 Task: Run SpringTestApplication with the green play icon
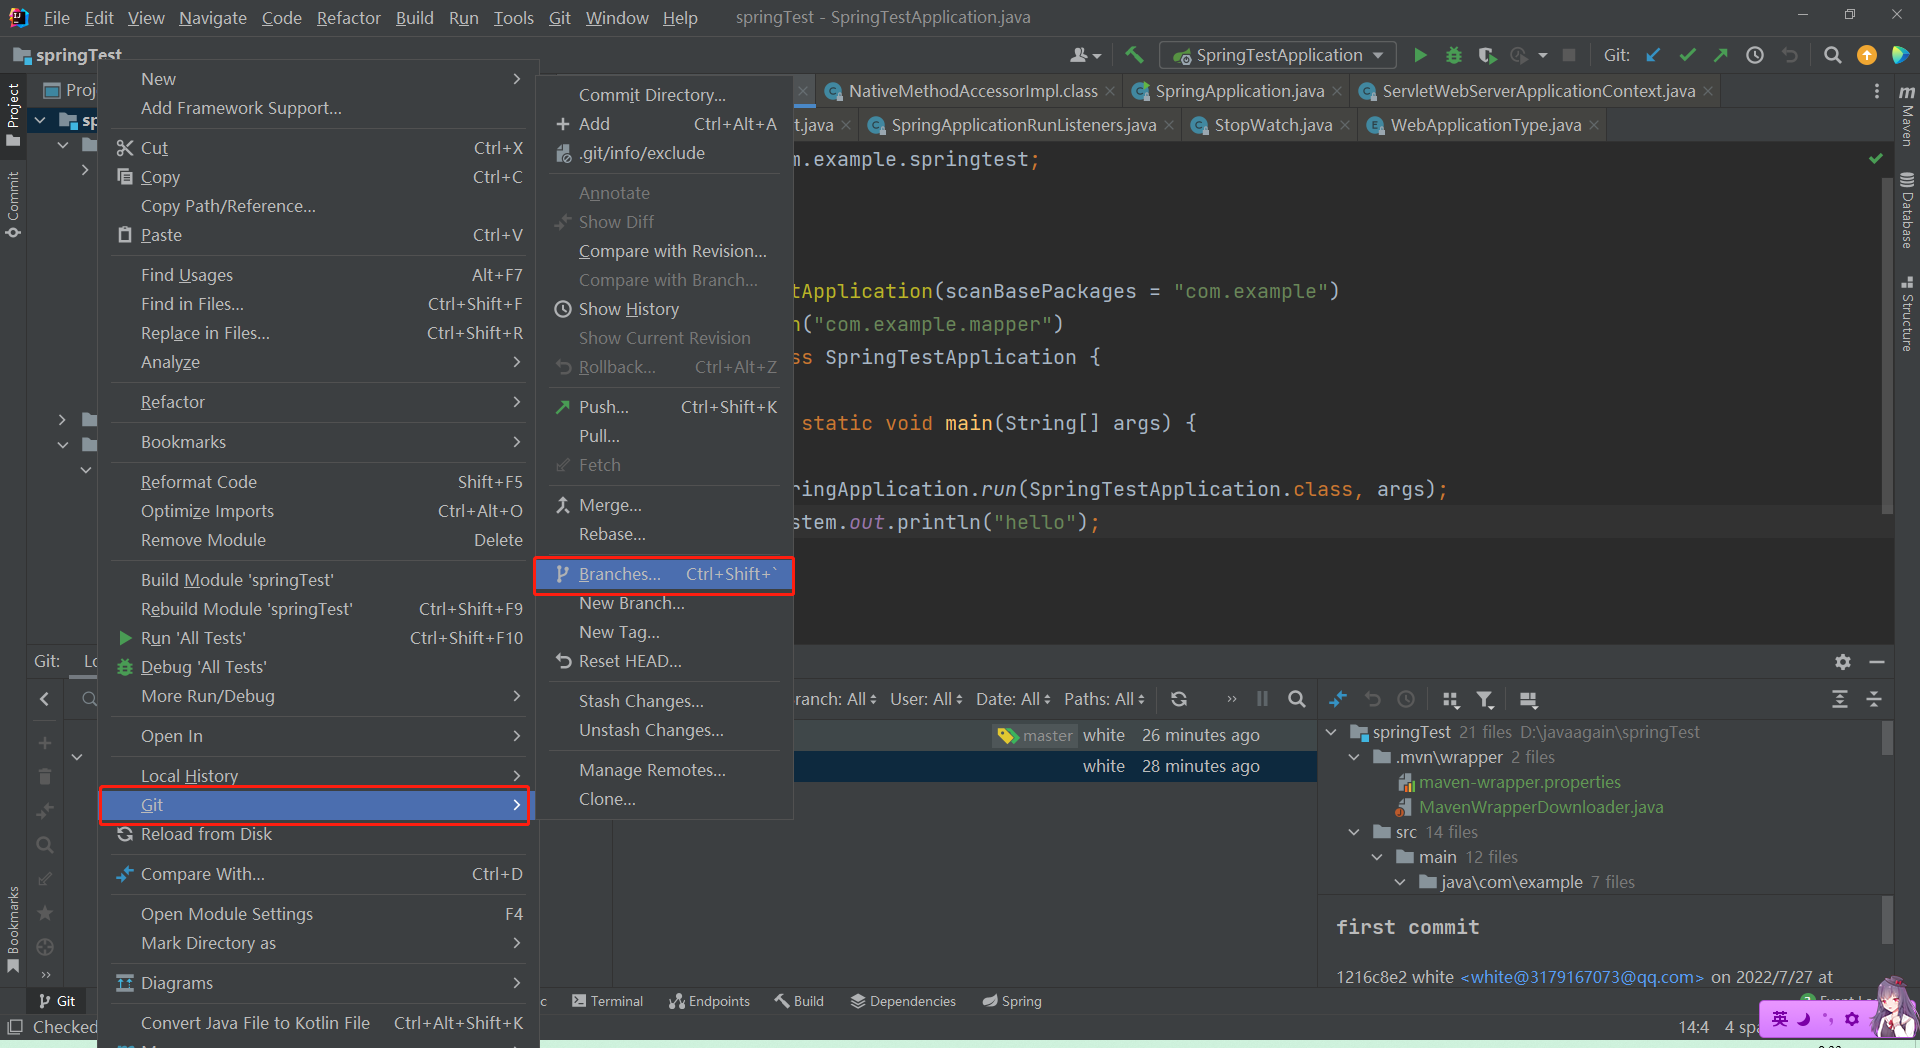(1420, 55)
